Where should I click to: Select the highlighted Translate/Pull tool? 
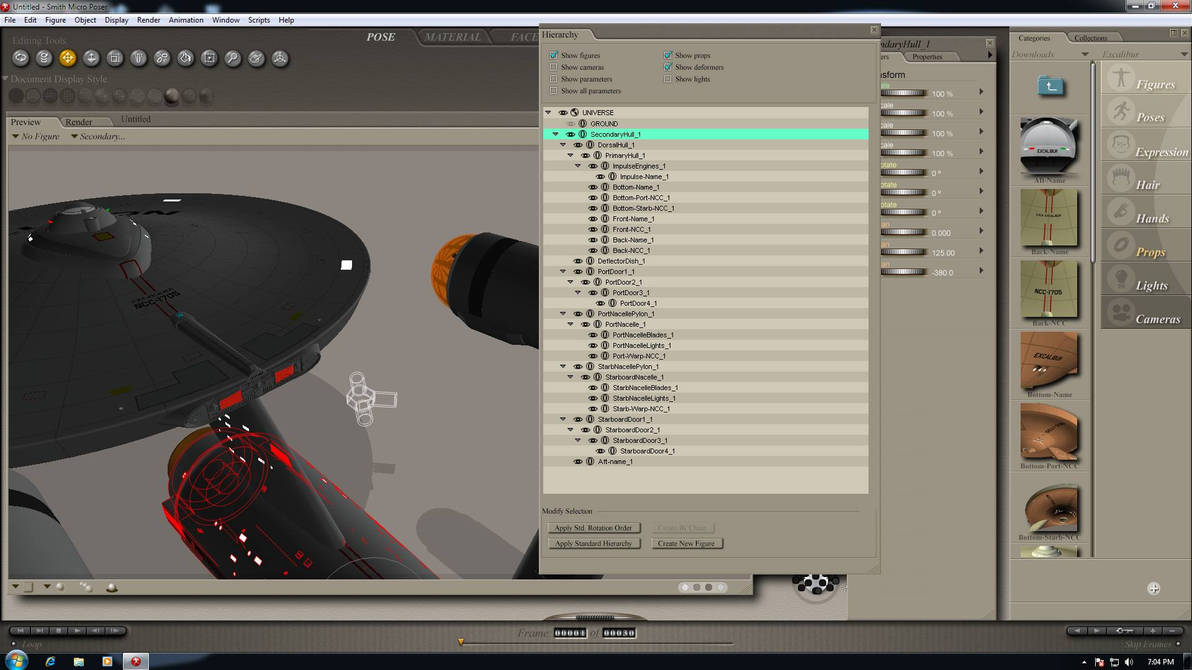coord(68,58)
